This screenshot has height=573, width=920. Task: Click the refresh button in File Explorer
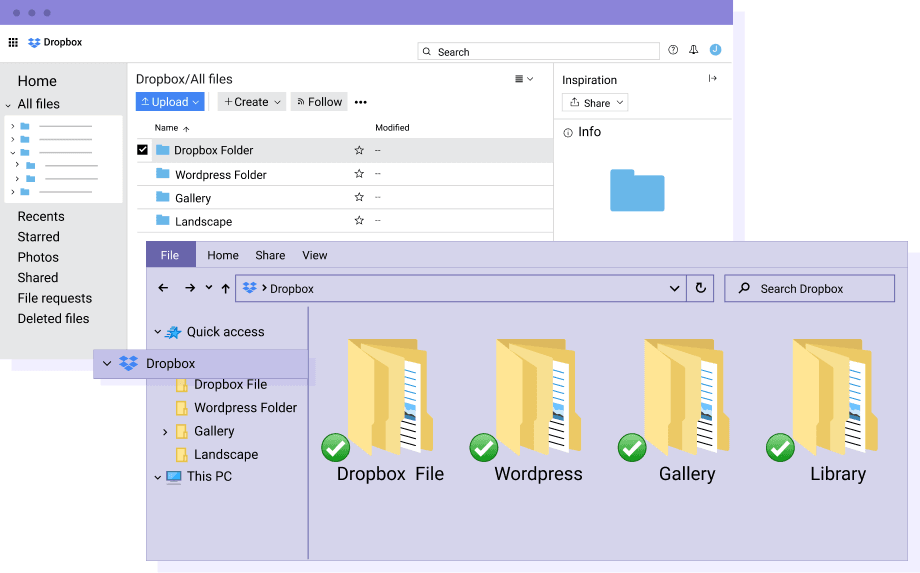click(700, 288)
